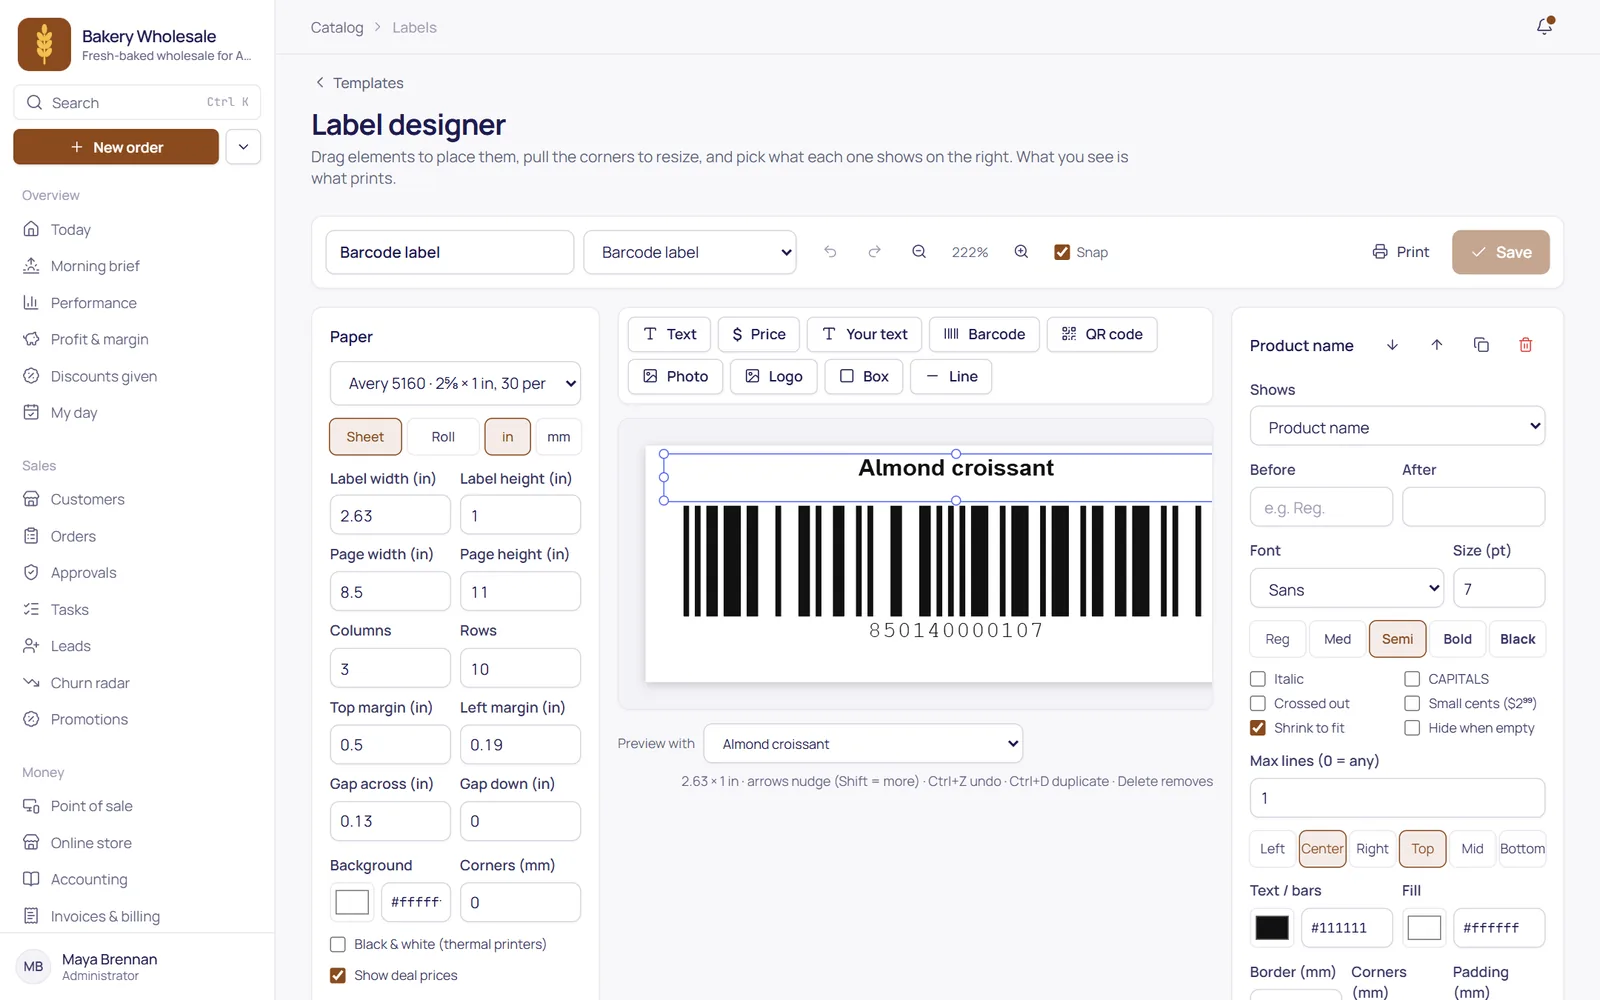Save the label design
The width and height of the screenshot is (1600, 1000).
tap(1501, 252)
